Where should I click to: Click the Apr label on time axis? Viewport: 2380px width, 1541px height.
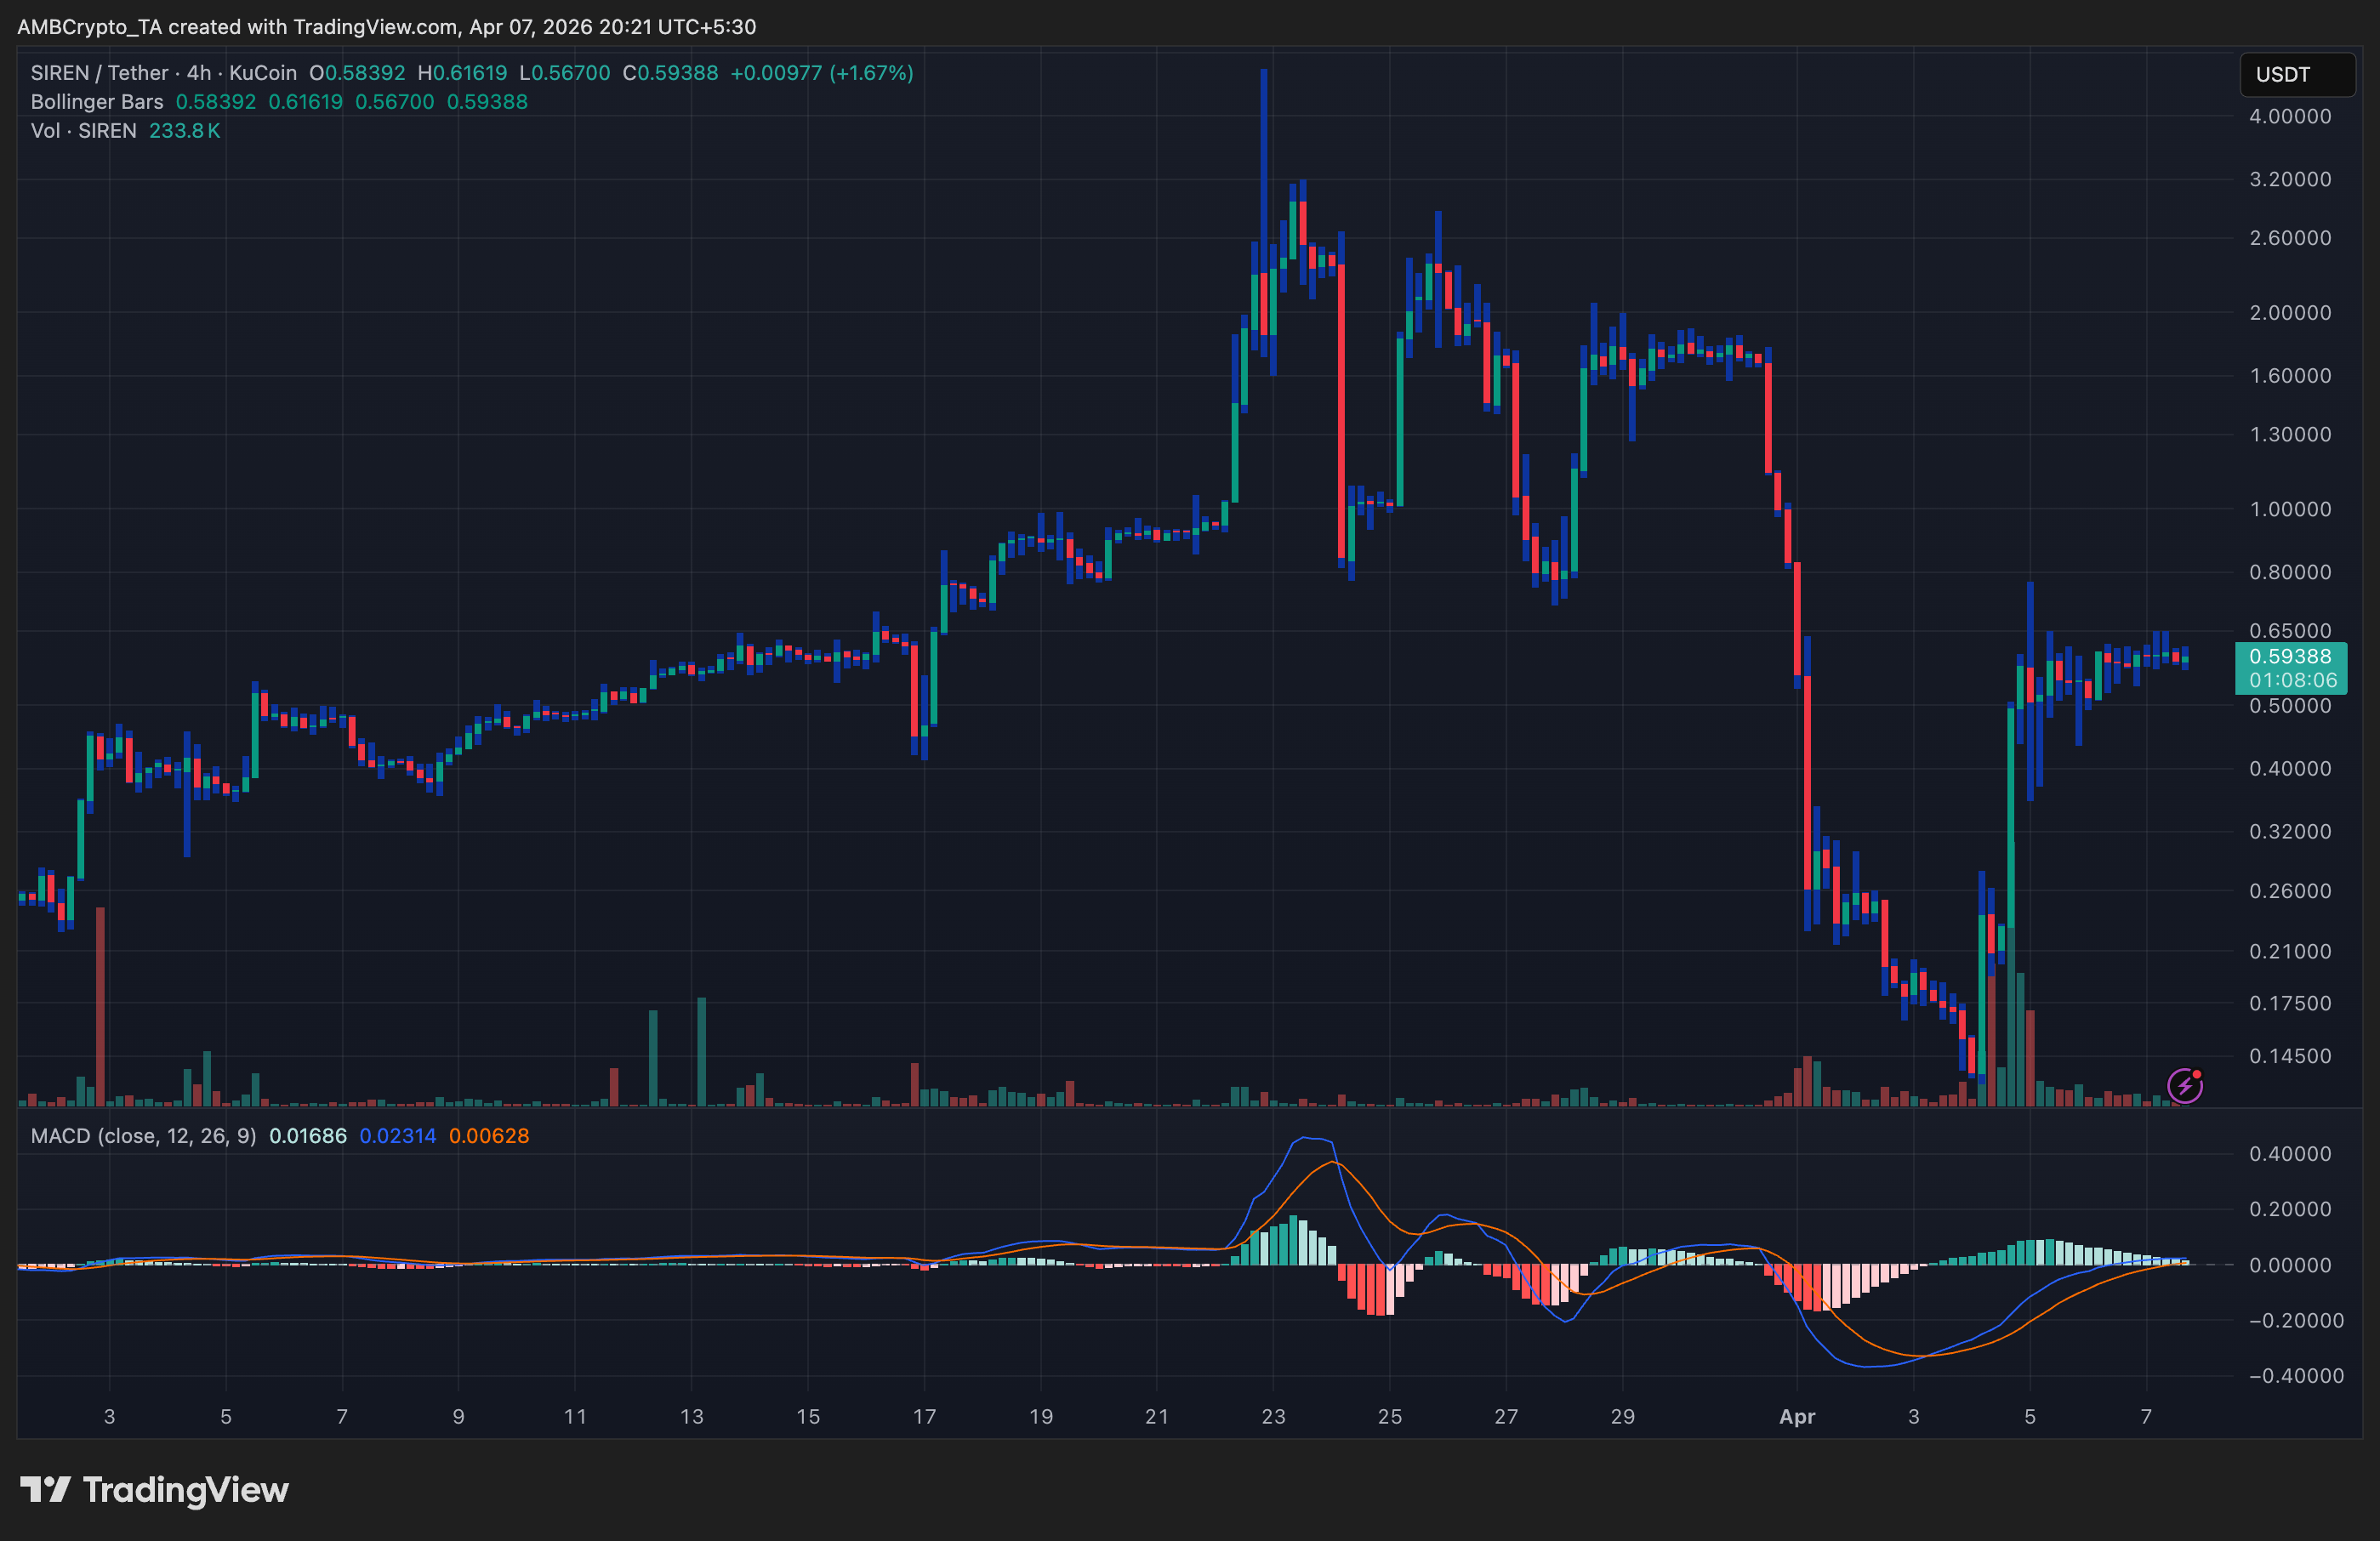click(x=1797, y=1416)
